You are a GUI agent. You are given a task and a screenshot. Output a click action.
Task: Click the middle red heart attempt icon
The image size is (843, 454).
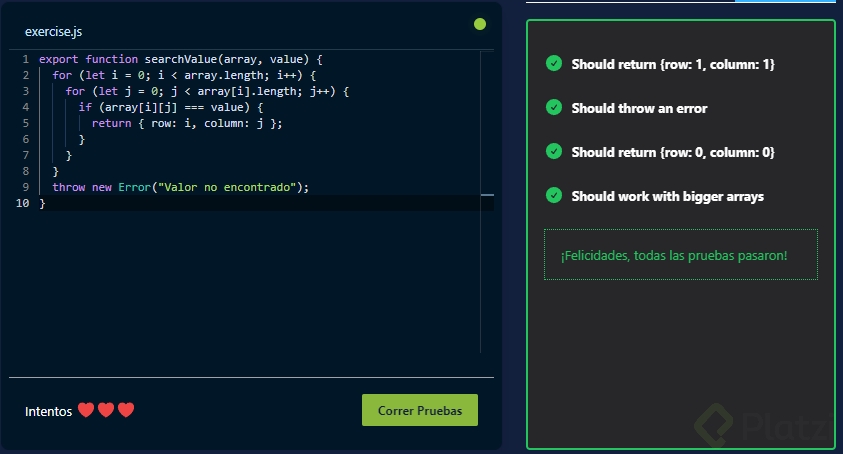pyautogui.click(x=106, y=410)
